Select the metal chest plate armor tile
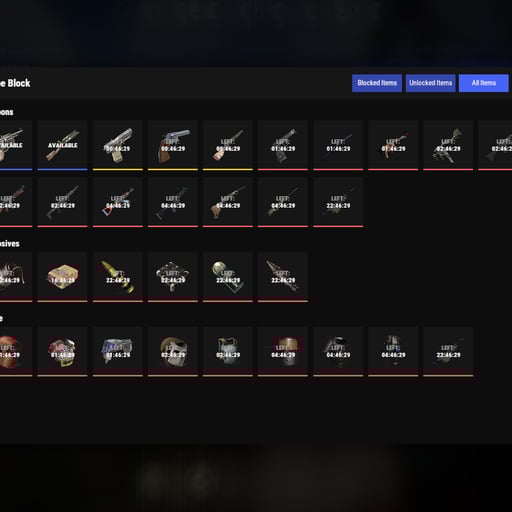The width and height of the screenshot is (512, 512). [228, 352]
